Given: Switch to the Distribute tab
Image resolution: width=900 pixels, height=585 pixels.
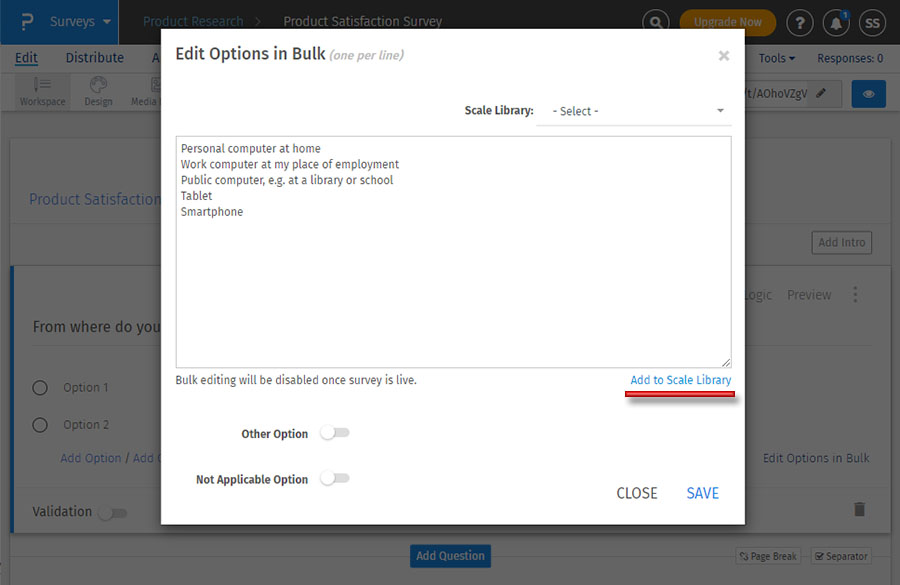Looking at the screenshot, I should pos(94,57).
